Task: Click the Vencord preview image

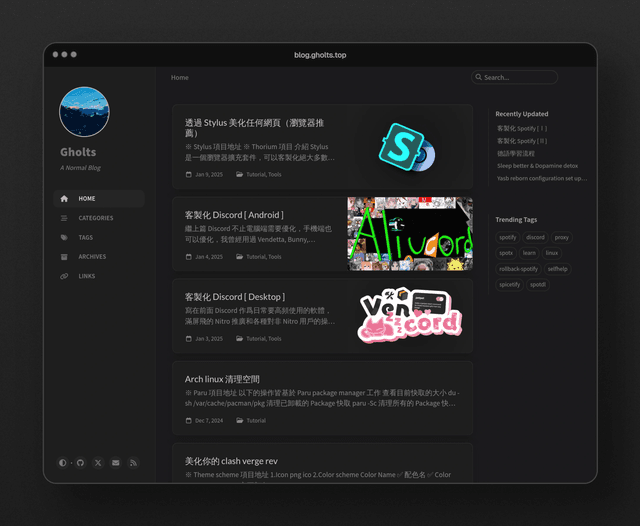Action: pyautogui.click(x=410, y=315)
